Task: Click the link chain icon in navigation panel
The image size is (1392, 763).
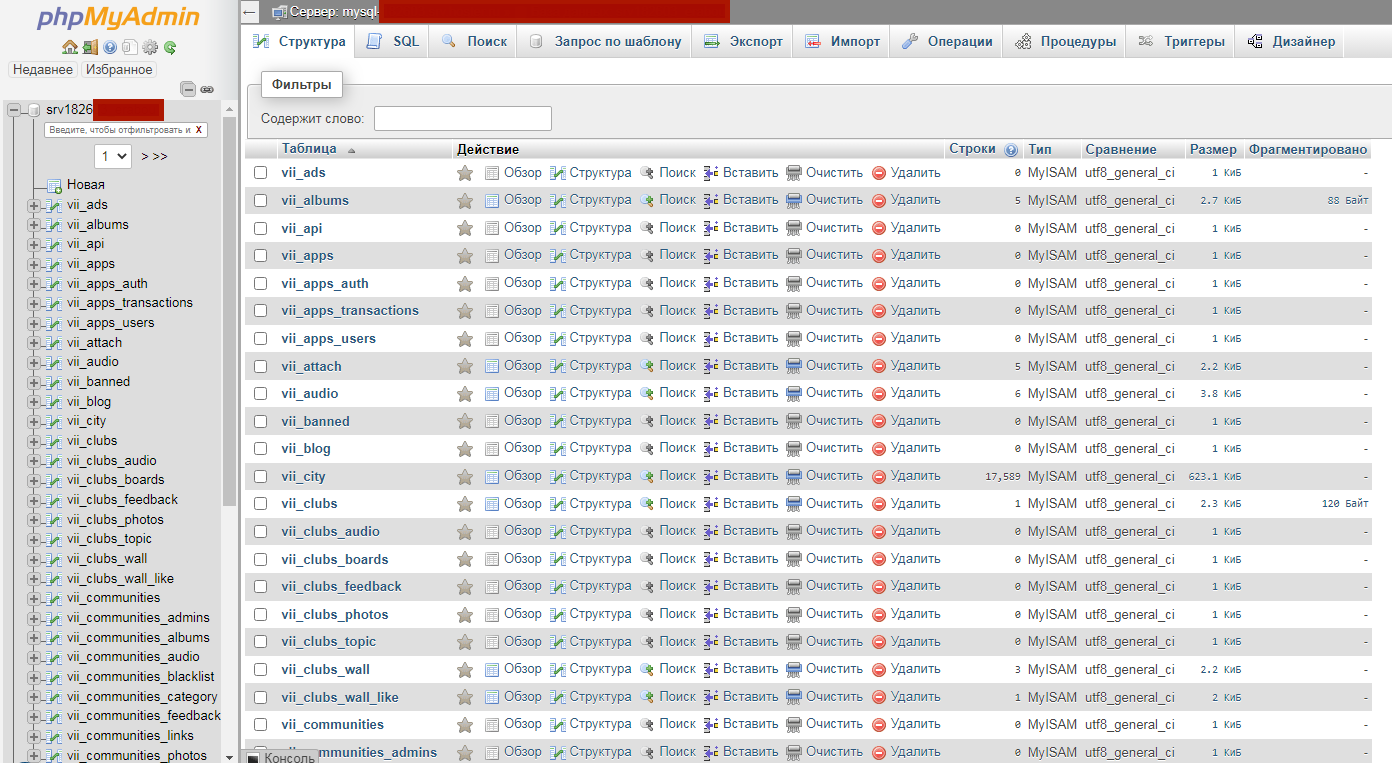Action: [207, 89]
